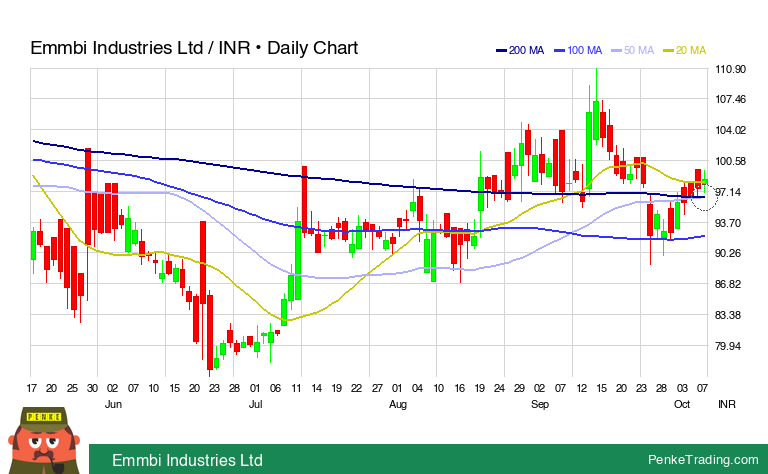The width and height of the screenshot is (768, 474).
Task: Click the date label 24 on the time axis
Action: pos(499,388)
